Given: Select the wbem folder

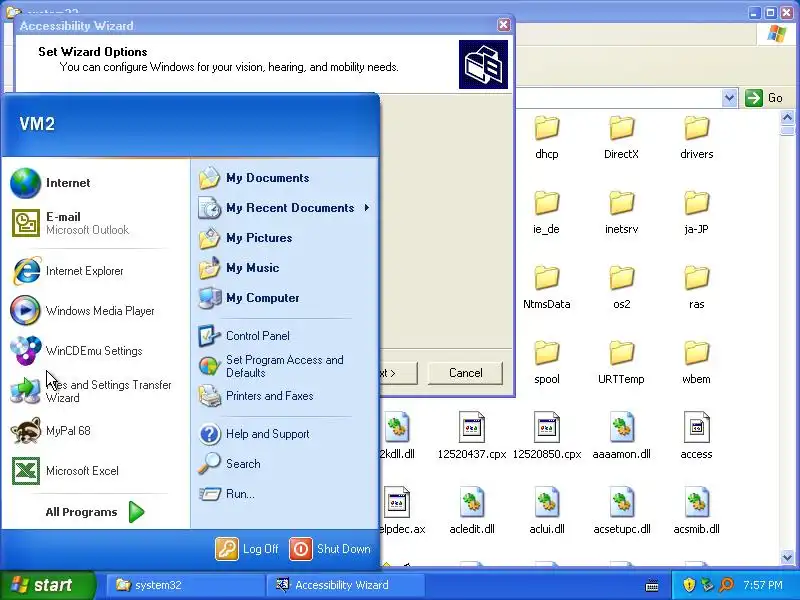Looking at the screenshot, I should point(696,363).
